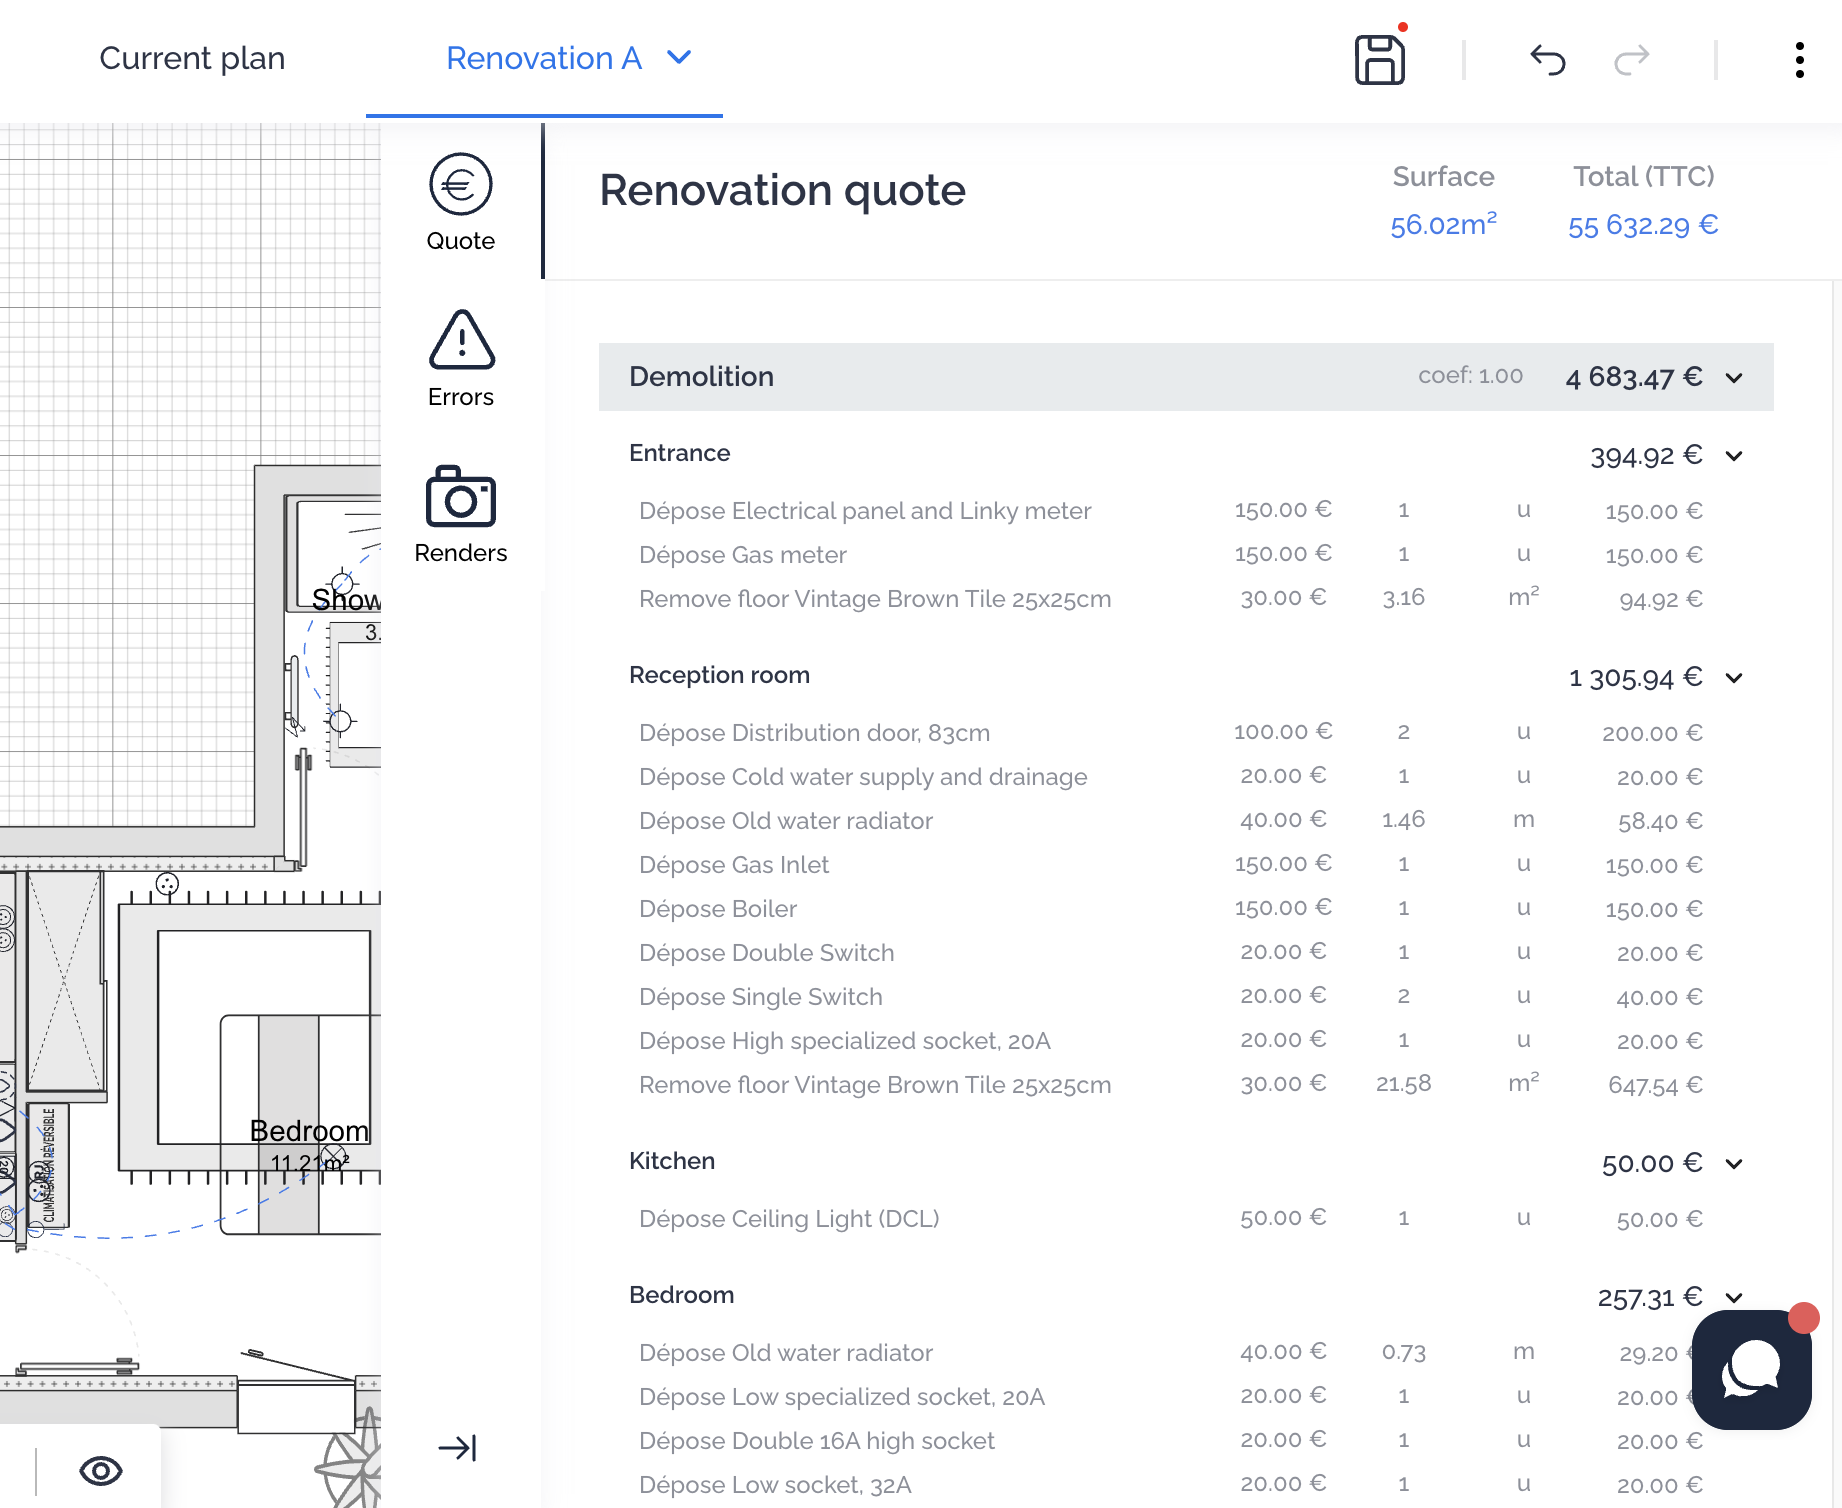Collapse the side panel with arrow icon
1842x1508 pixels.
pyautogui.click(x=458, y=1448)
